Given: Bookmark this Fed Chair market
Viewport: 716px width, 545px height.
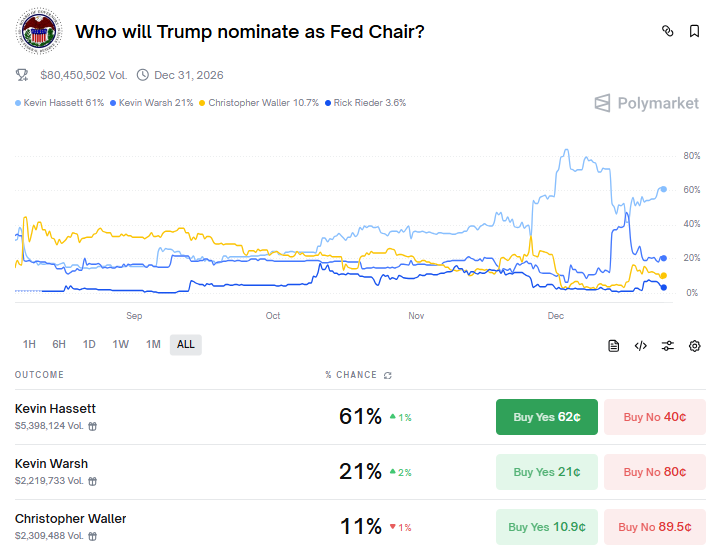Looking at the screenshot, I should [694, 32].
